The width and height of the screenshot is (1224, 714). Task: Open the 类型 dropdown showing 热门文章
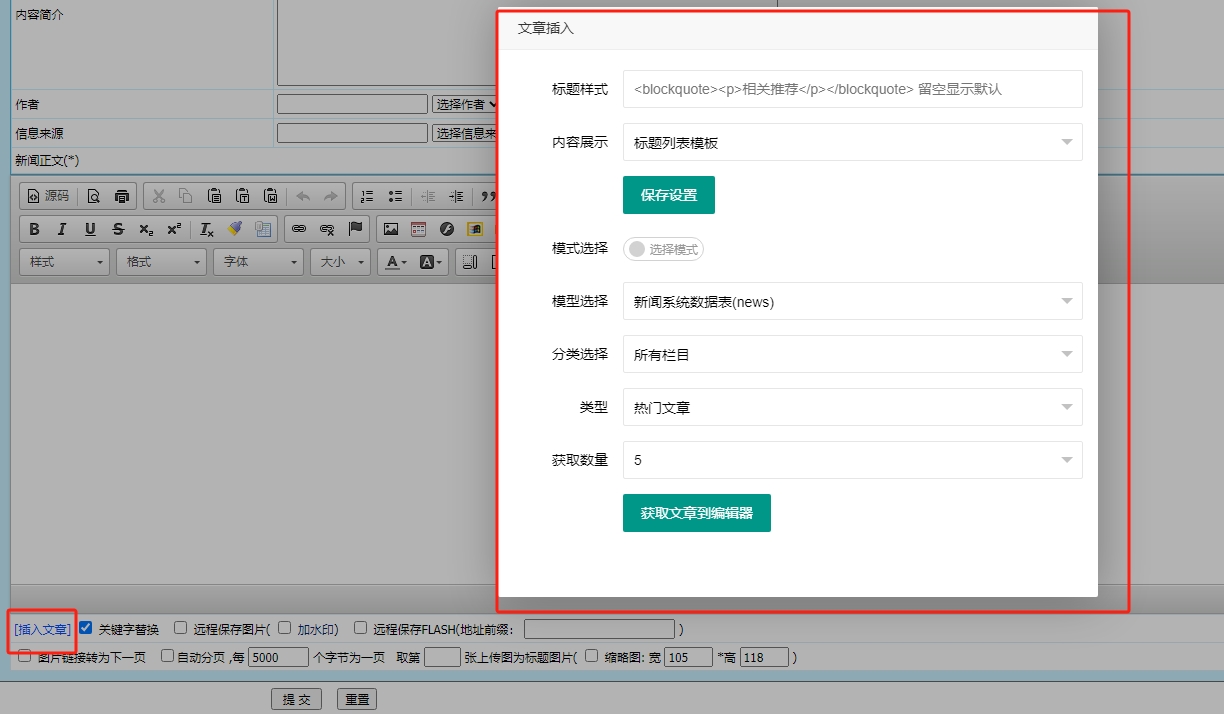point(852,407)
